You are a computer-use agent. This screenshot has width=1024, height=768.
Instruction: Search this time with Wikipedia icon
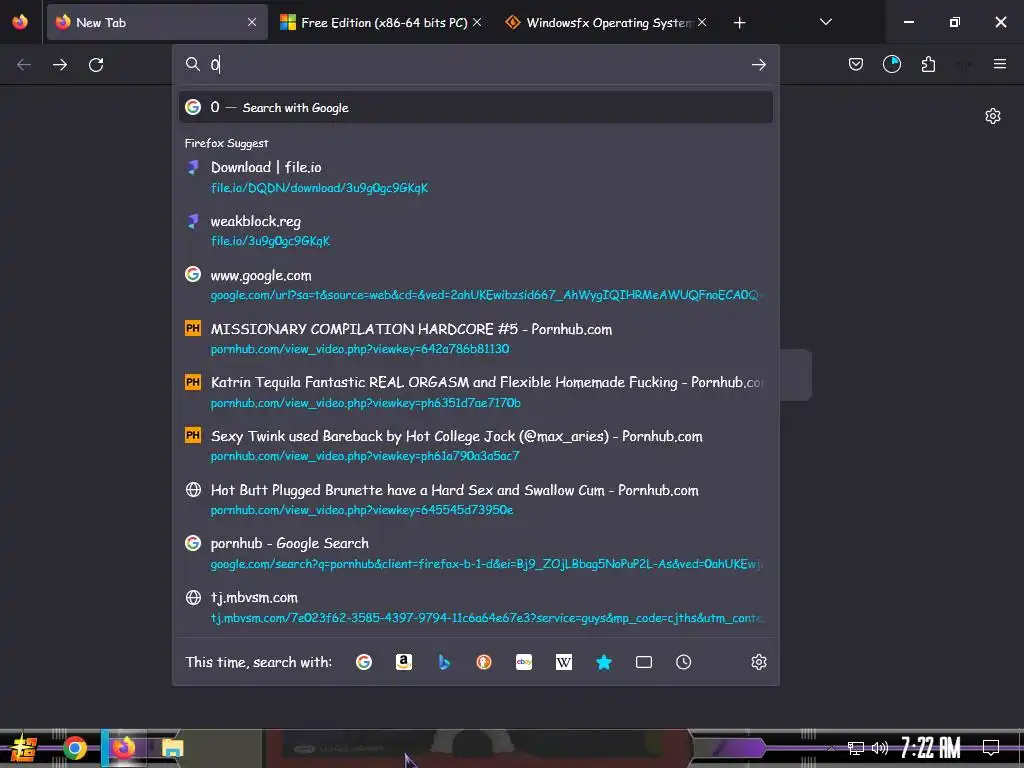564,662
